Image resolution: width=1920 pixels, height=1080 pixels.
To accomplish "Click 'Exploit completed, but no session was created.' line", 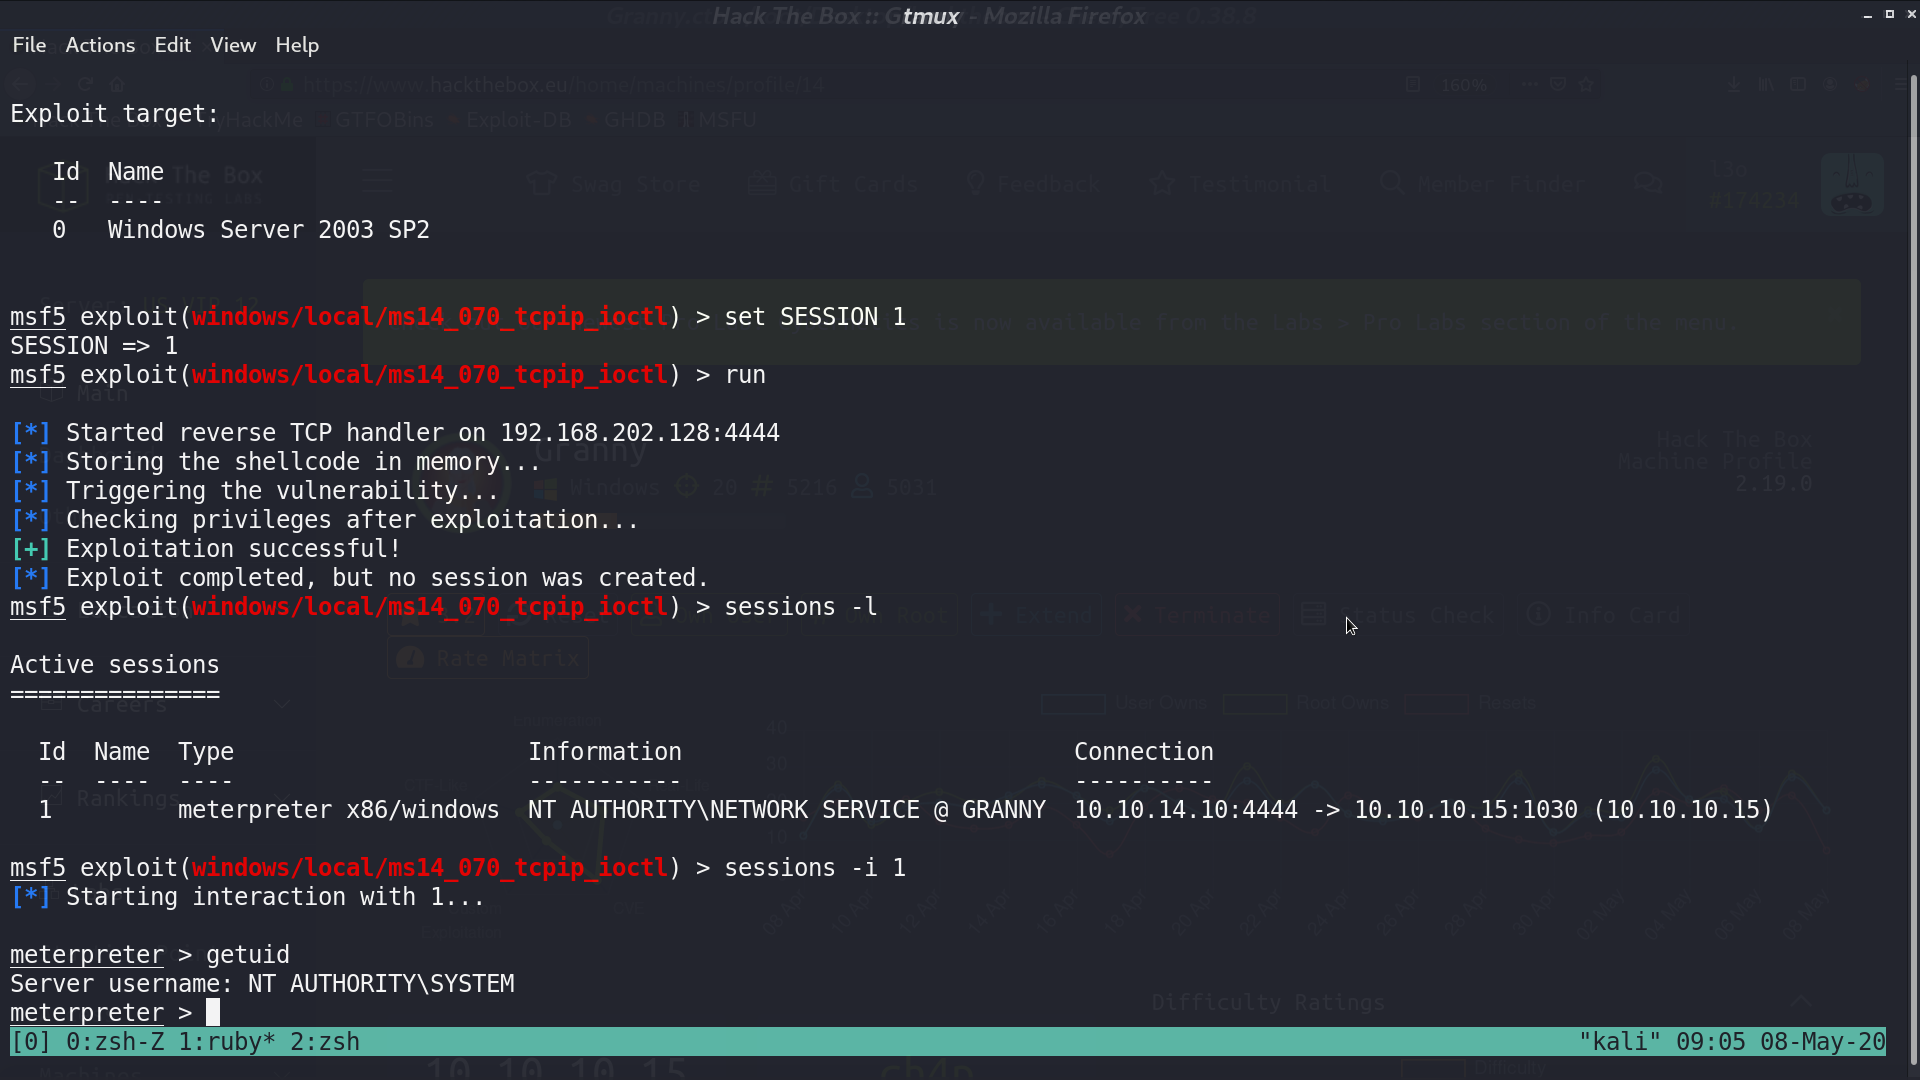I will (x=360, y=578).
